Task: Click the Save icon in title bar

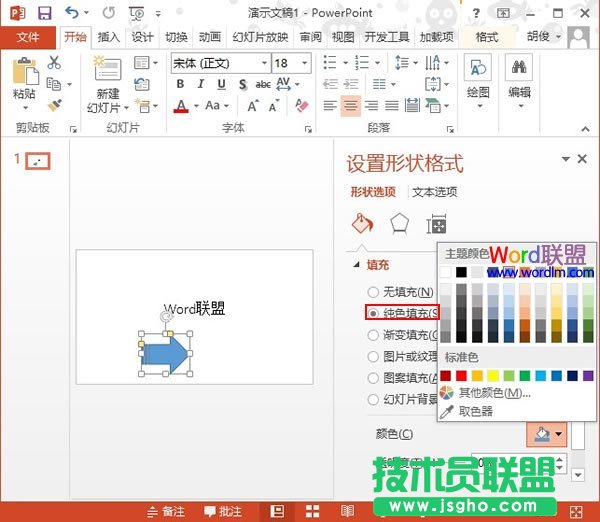Action: (x=44, y=13)
